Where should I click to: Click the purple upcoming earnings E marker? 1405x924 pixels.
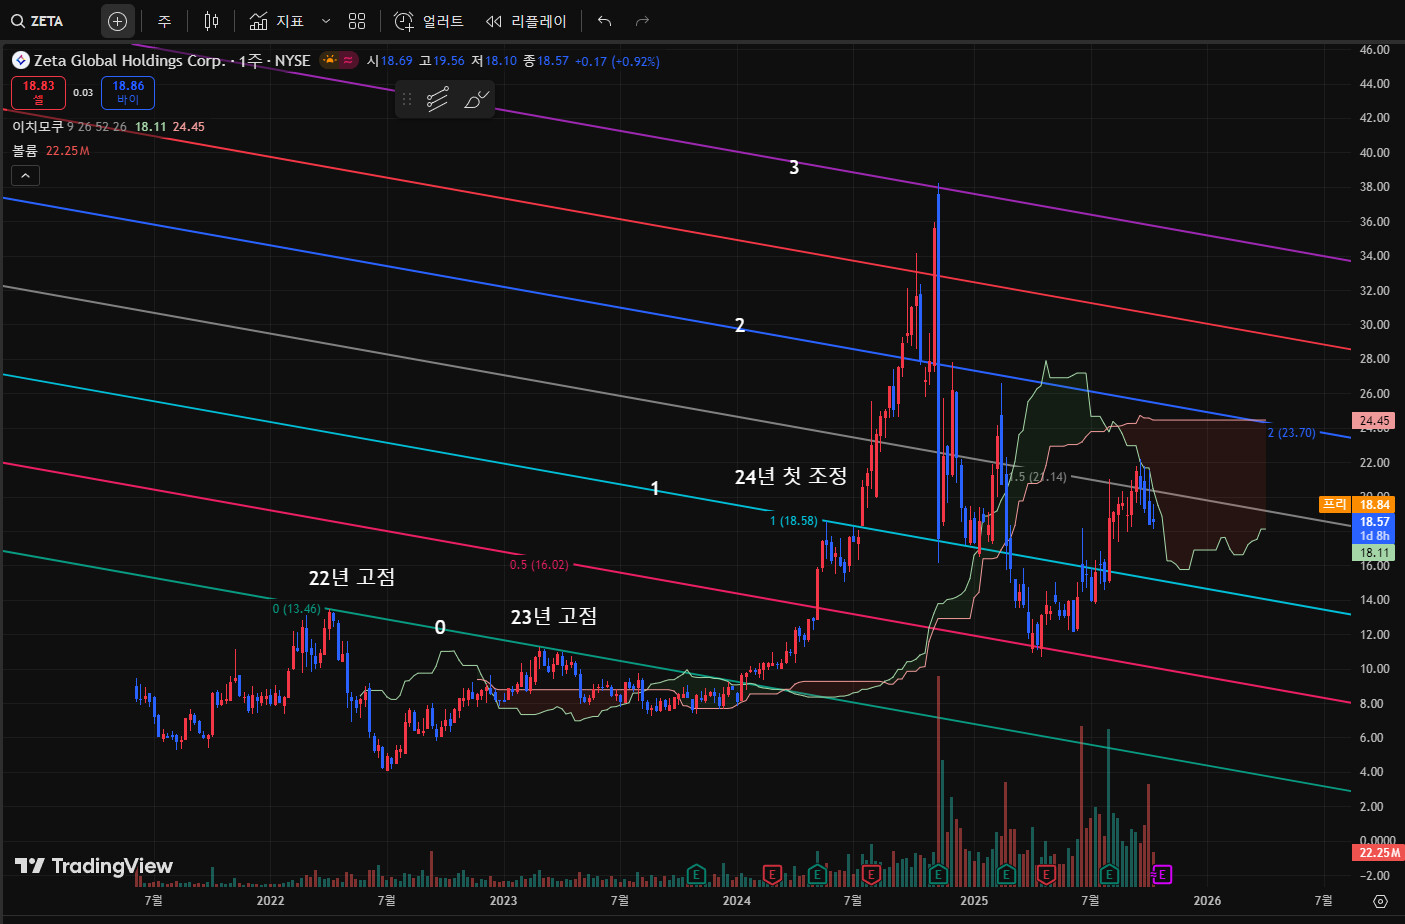click(1162, 875)
